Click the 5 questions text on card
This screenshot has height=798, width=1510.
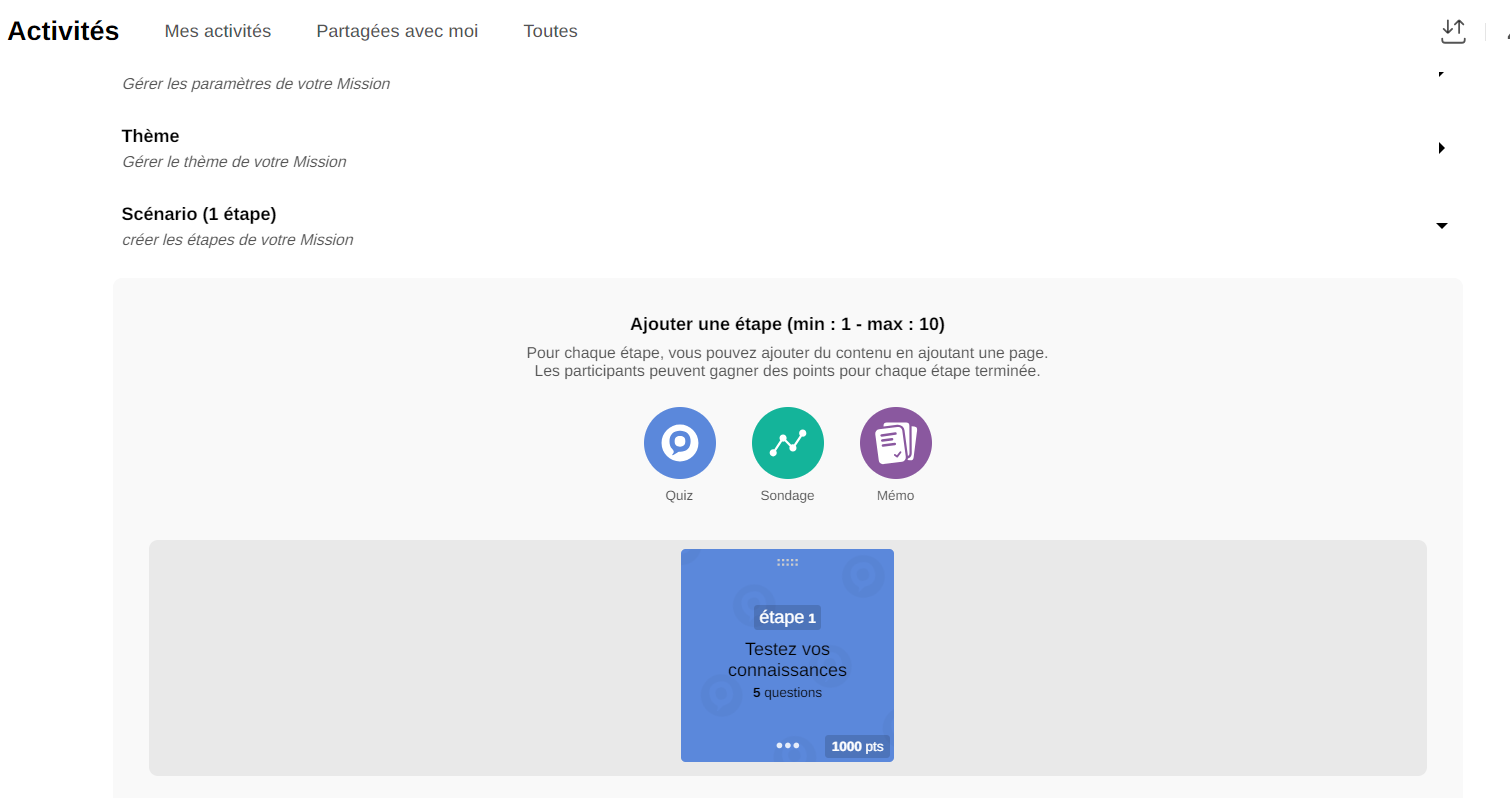[x=787, y=693]
